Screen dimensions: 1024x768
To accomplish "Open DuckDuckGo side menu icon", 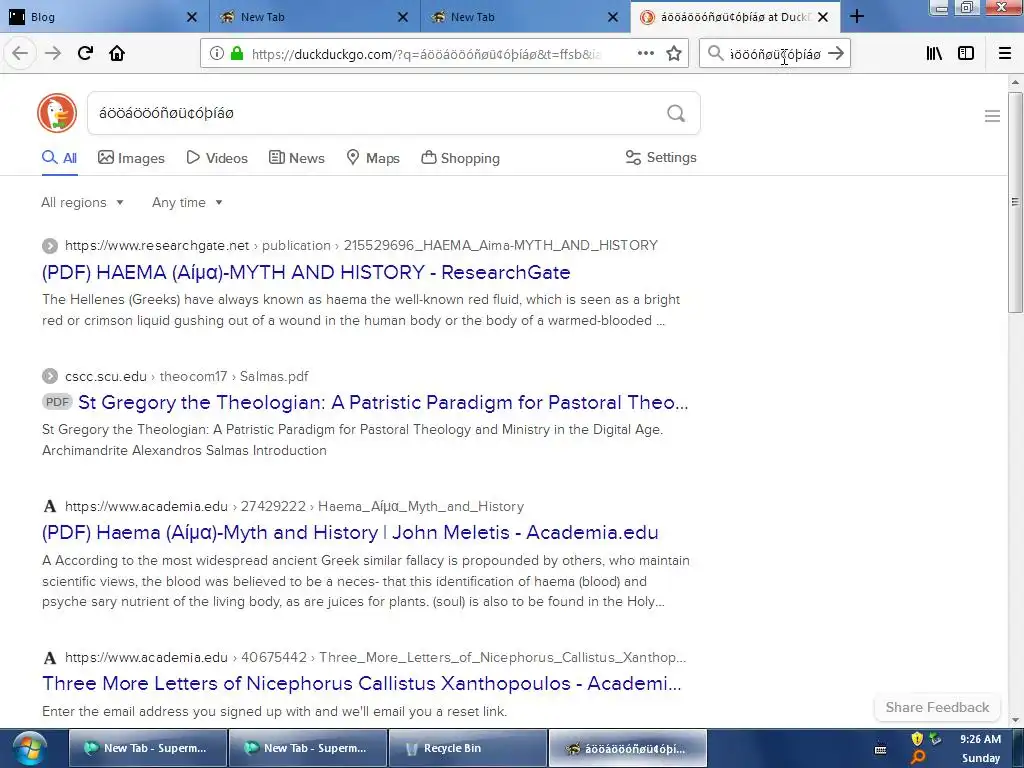I will (992, 116).
